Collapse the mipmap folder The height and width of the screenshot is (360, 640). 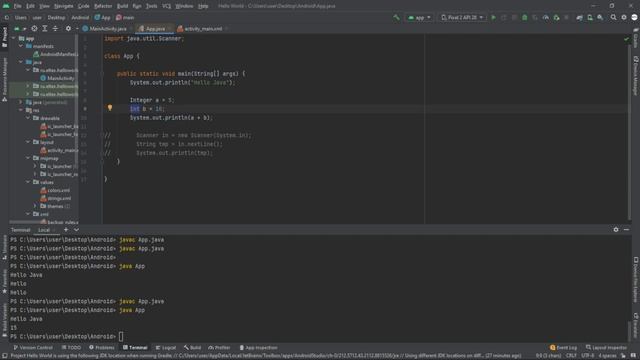pos(28,158)
